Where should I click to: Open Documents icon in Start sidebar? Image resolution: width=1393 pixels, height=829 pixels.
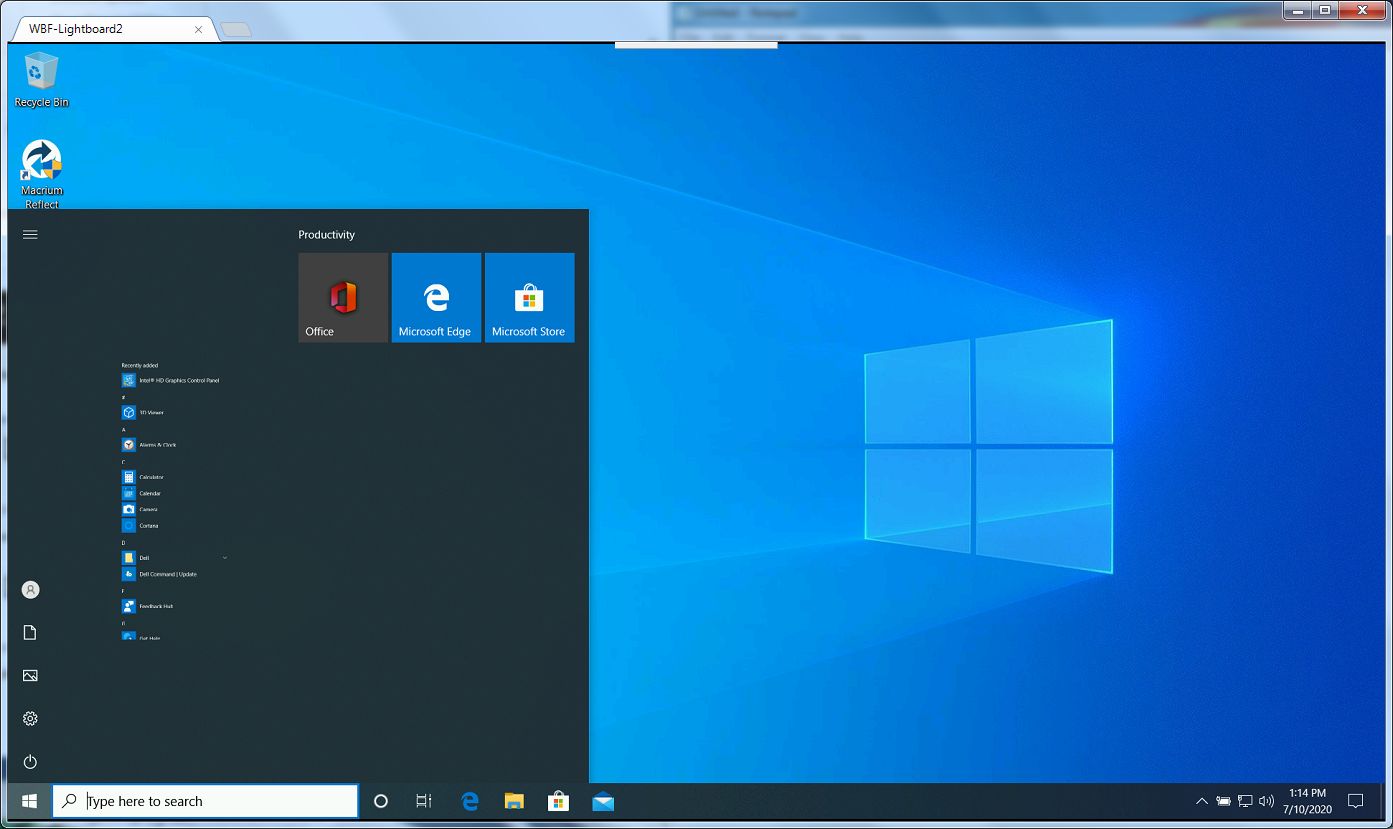pos(30,633)
